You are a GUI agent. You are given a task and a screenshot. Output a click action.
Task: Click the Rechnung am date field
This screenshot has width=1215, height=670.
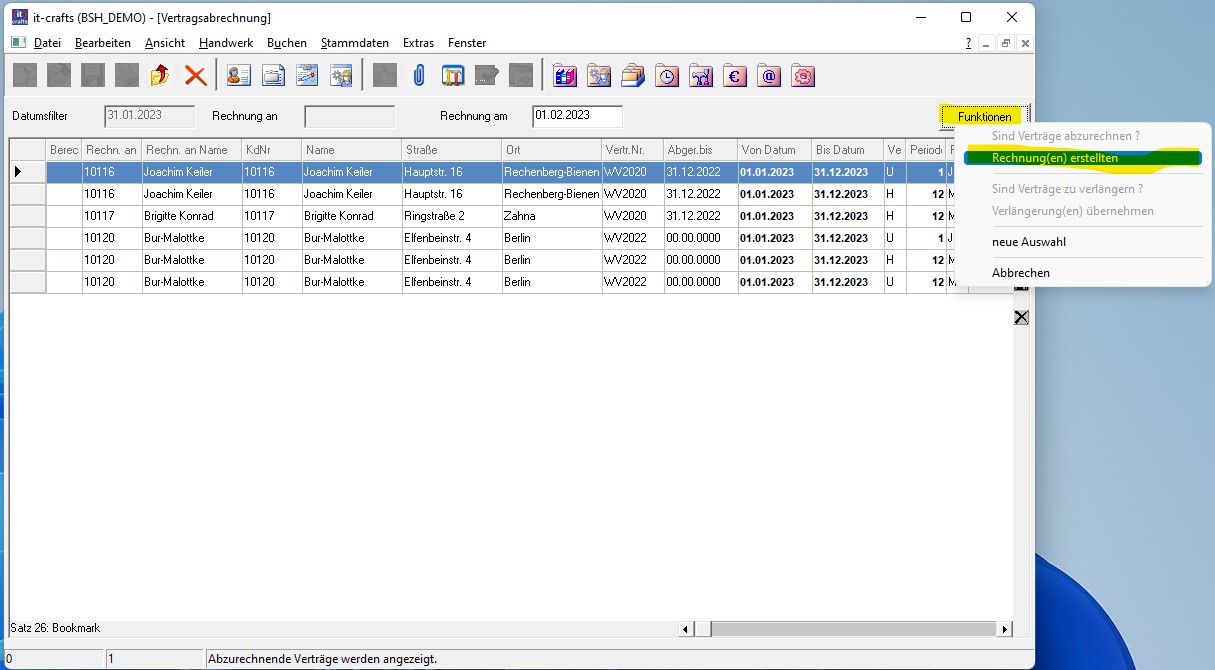coord(577,116)
